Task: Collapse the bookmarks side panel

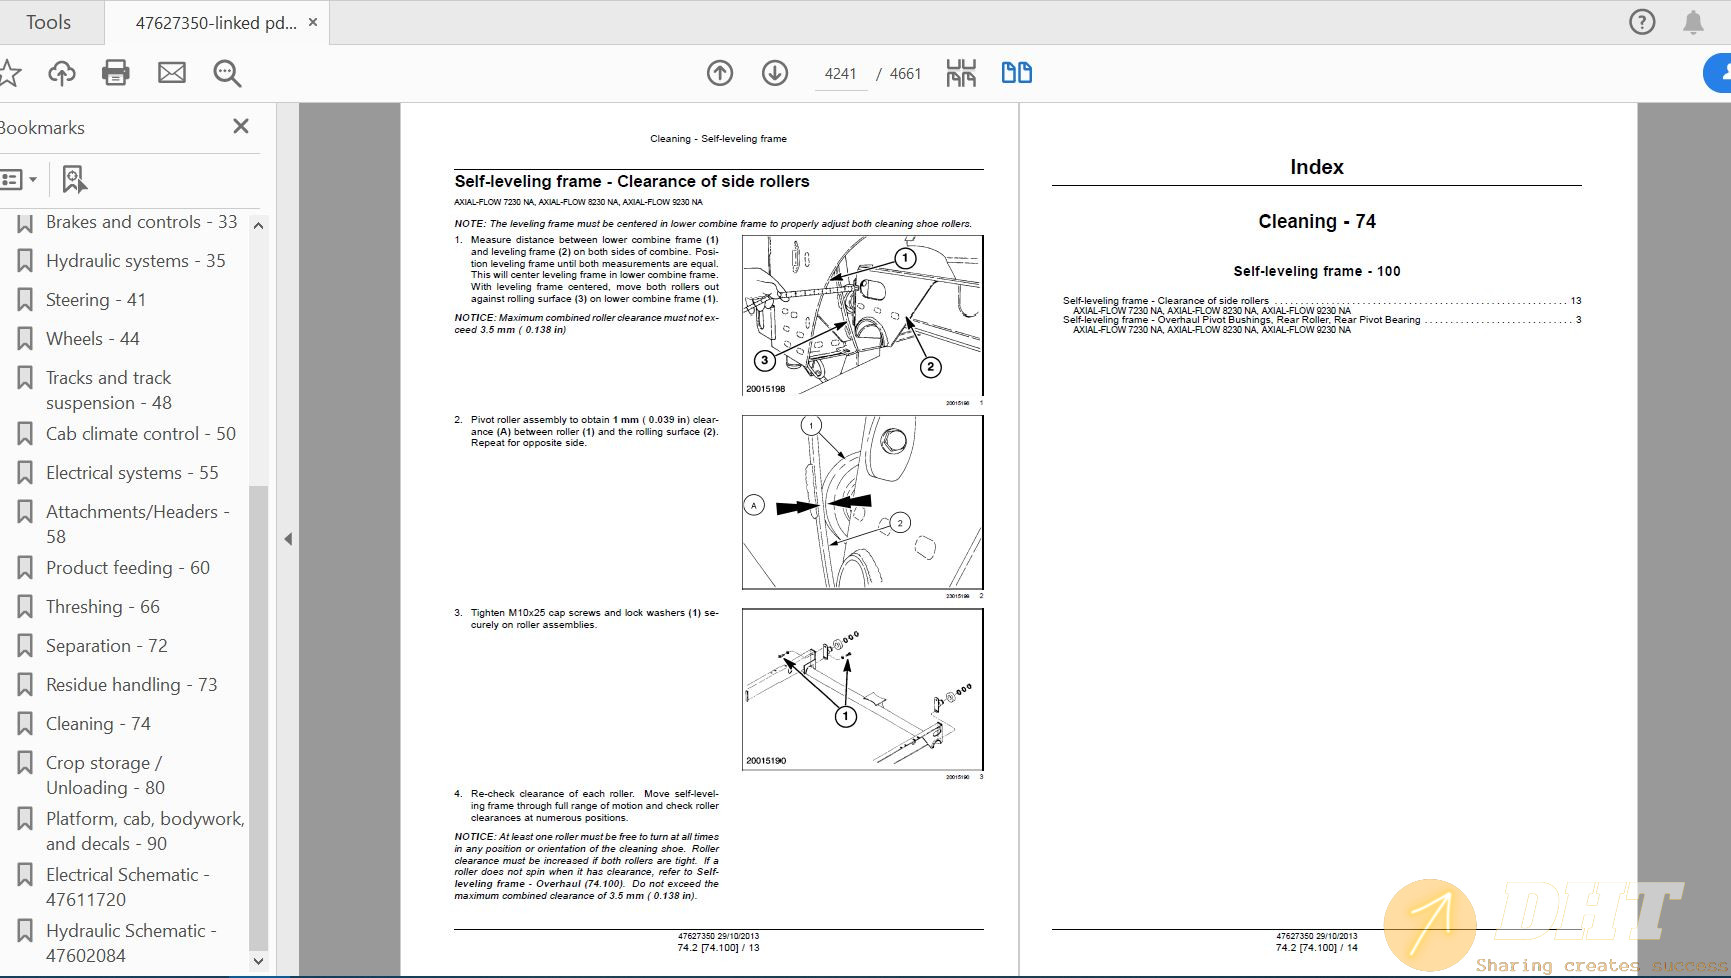Action: click(288, 539)
